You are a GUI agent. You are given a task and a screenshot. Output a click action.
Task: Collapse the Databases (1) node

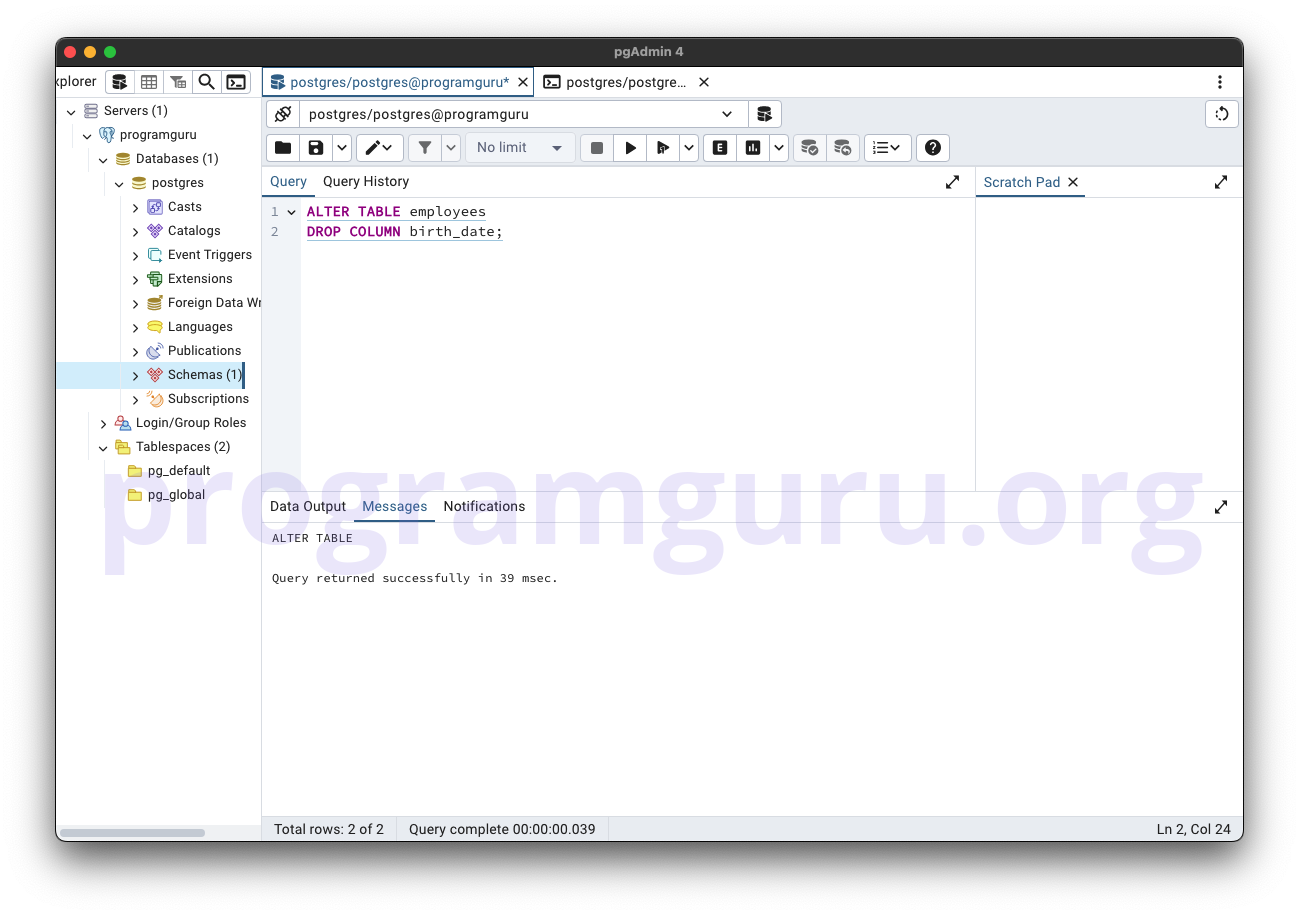pos(103,159)
